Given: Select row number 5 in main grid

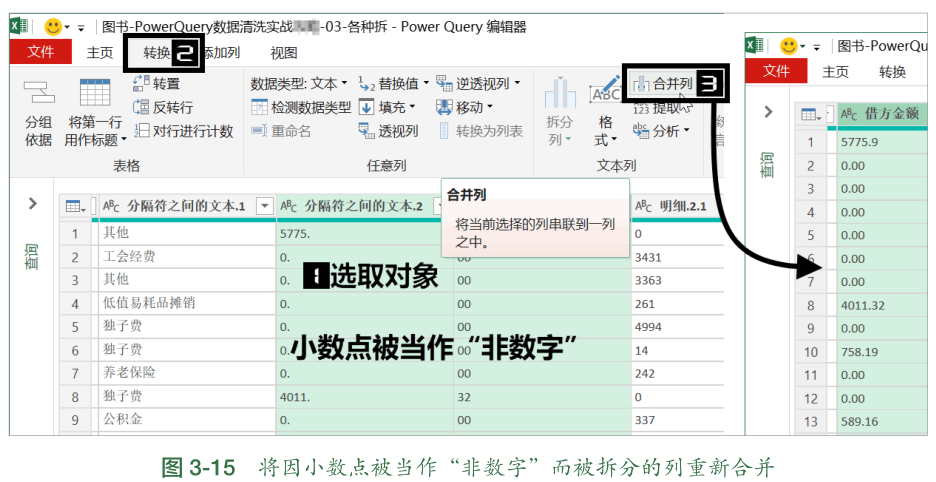Looking at the screenshot, I should [76, 327].
